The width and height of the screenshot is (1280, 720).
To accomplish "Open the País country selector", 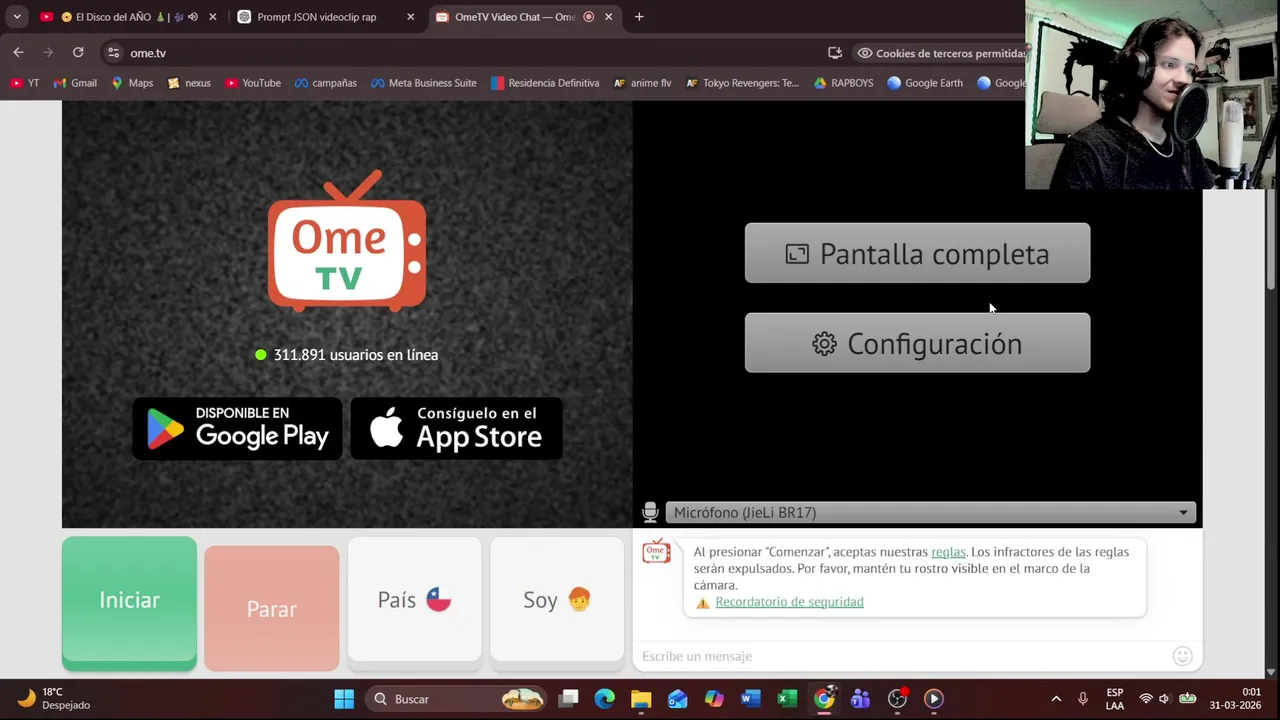I will 414,600.
